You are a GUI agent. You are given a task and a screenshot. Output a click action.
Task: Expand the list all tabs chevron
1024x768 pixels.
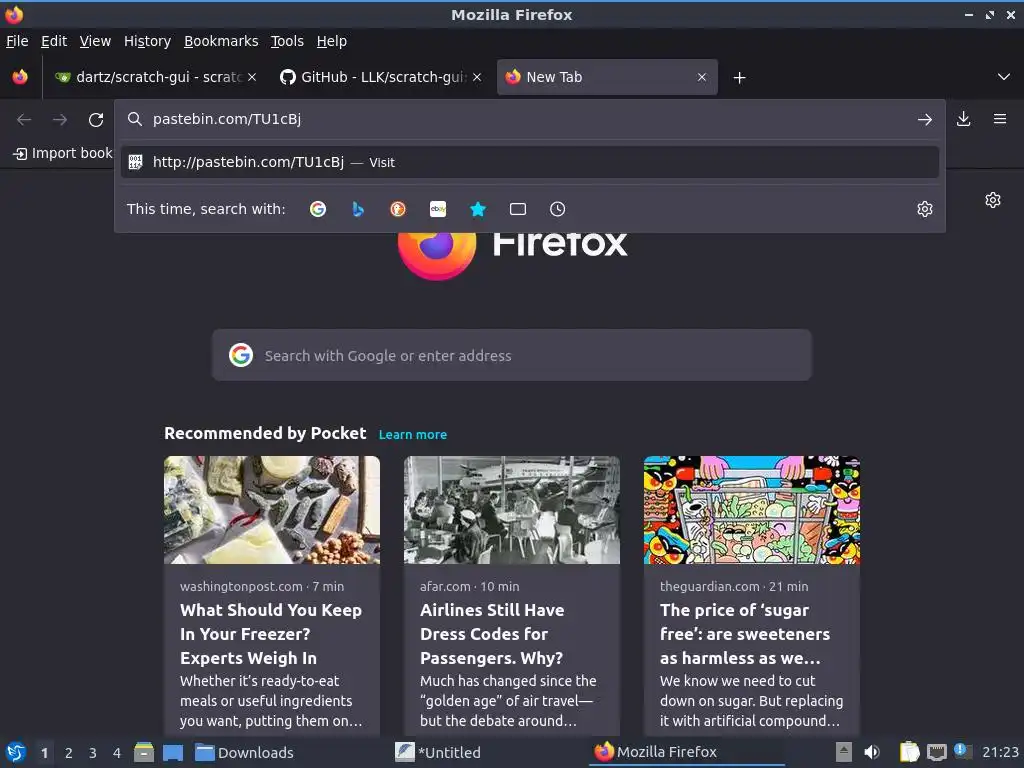(1004, 77)
